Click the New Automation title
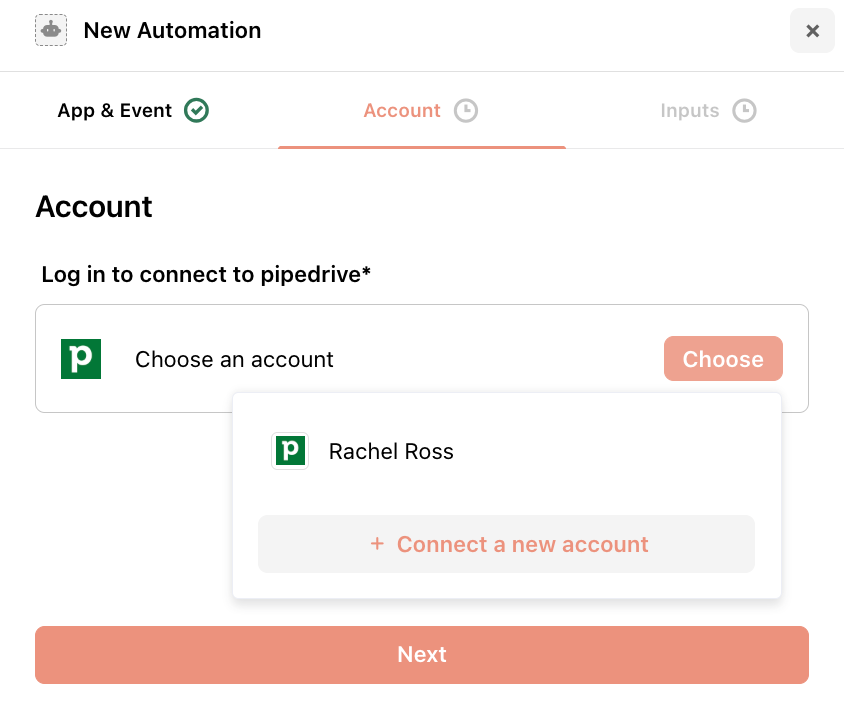 click(x=172, y=31)
